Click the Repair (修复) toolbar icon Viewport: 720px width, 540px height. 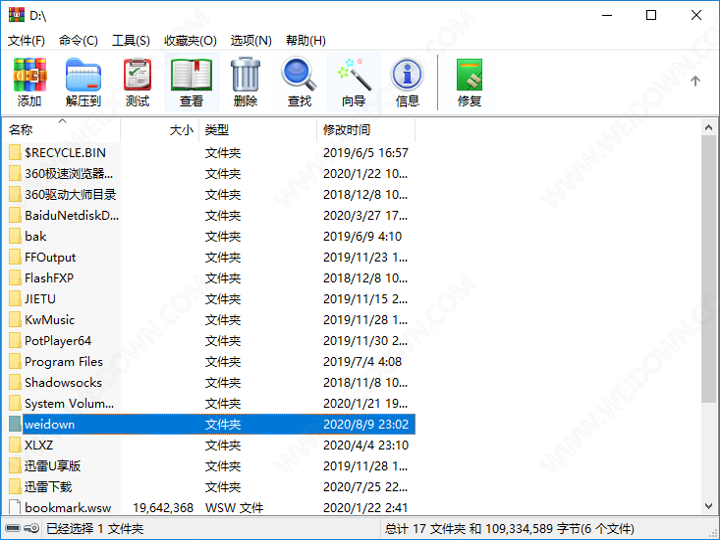click(x=469, y=75)
